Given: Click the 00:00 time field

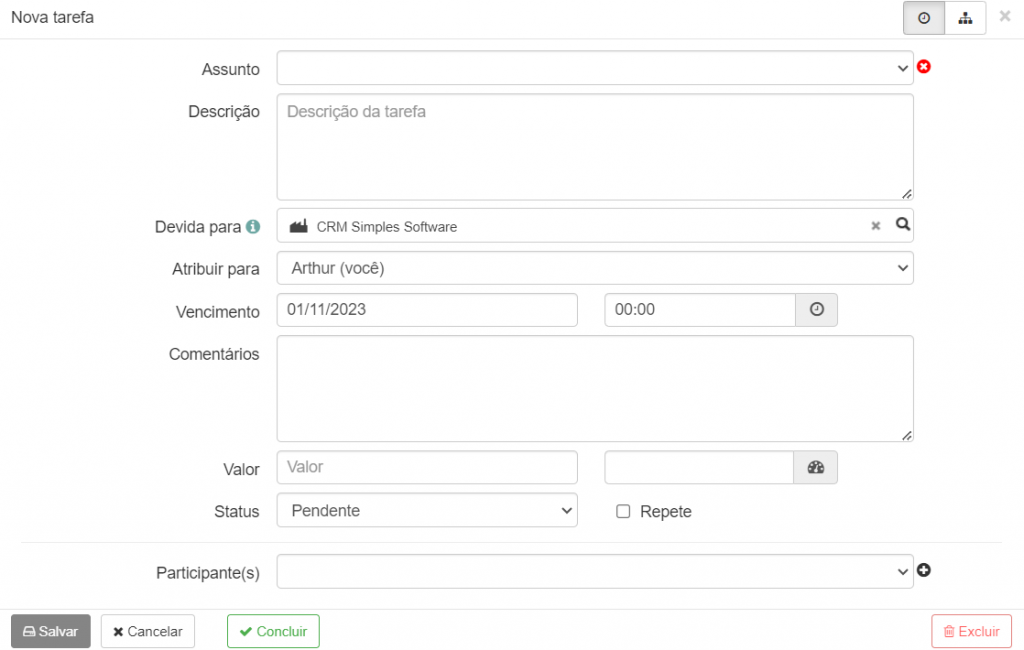Looking at the screenshot, I should (700, 310).
